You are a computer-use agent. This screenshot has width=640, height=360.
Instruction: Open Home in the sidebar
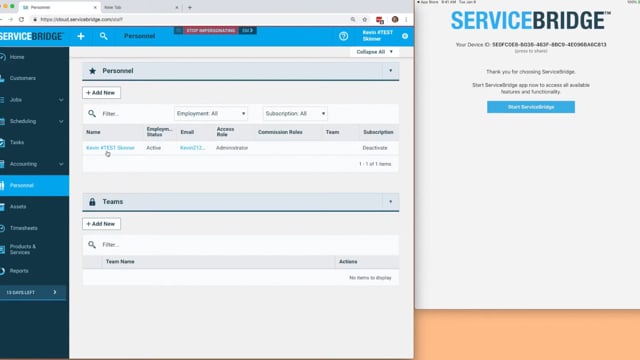[34, 57]
